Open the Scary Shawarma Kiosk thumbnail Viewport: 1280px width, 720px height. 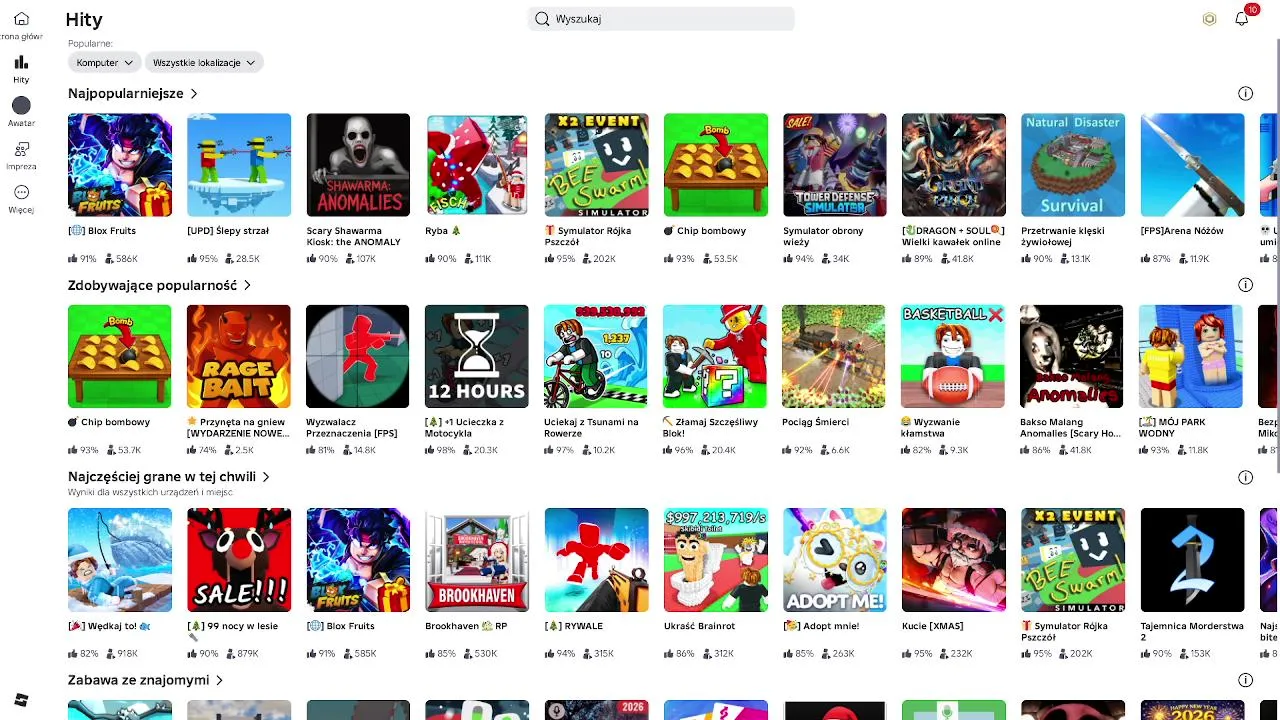pos(358,165)
